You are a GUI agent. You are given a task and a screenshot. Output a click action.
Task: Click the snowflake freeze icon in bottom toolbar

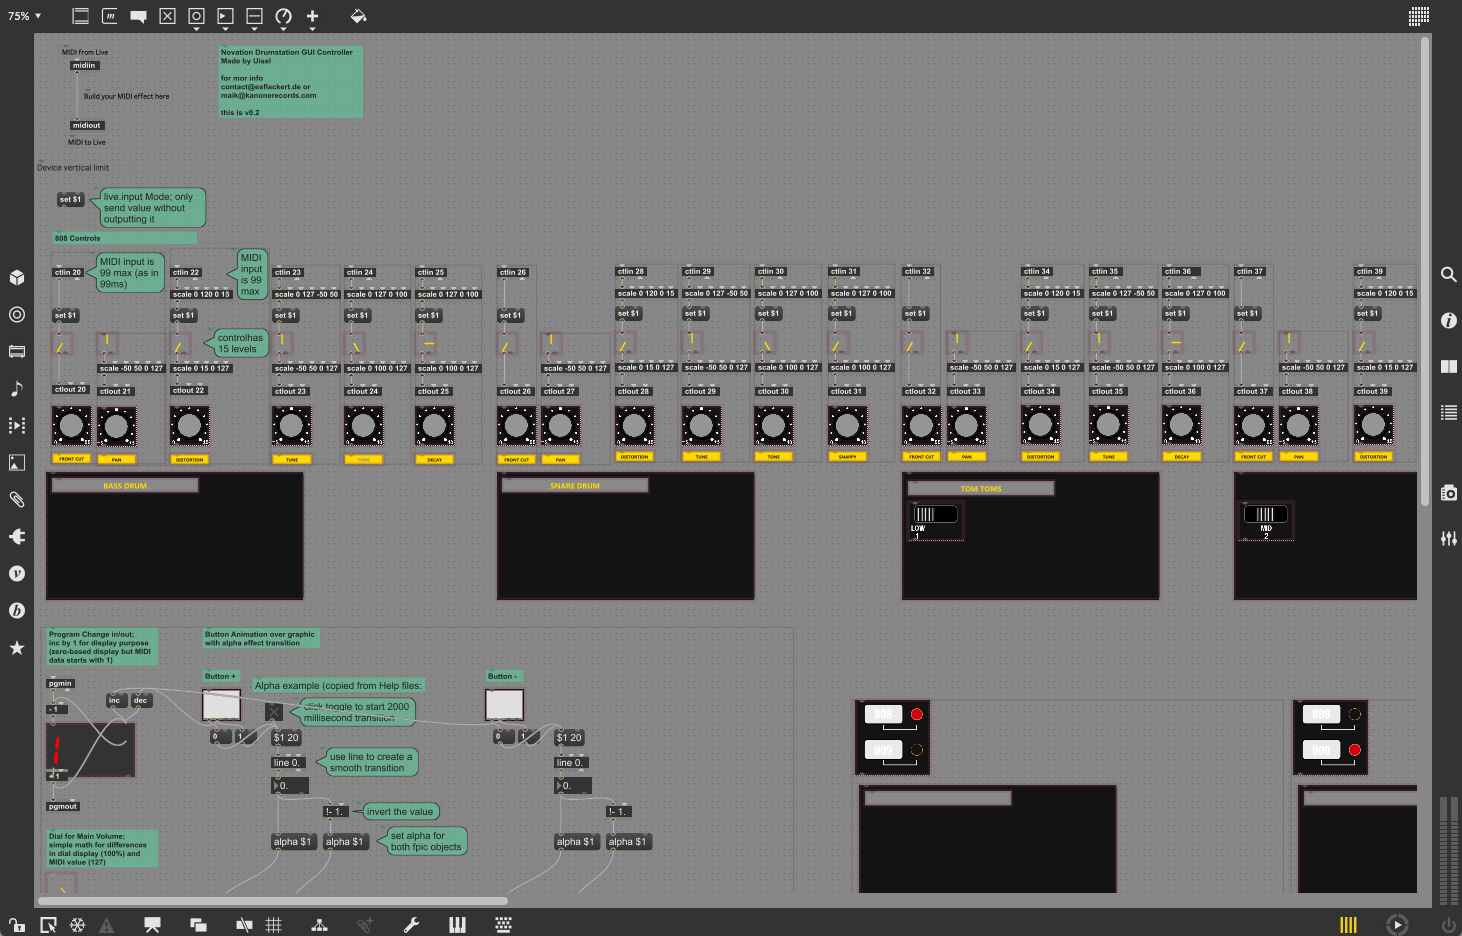point(77,925)
